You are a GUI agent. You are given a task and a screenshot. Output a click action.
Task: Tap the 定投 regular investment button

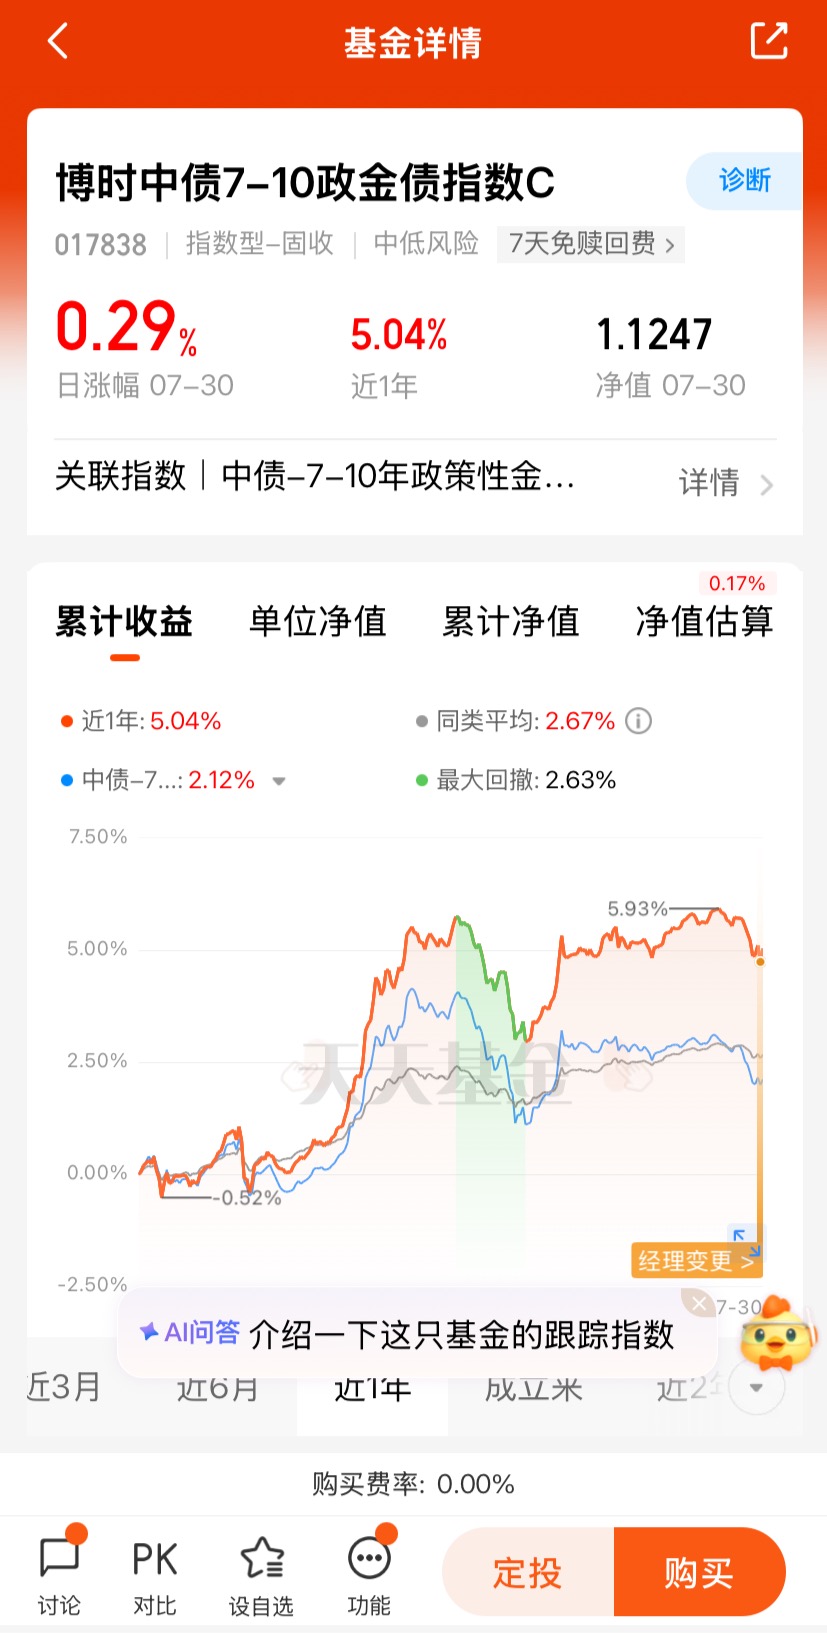coord(528,1572)
